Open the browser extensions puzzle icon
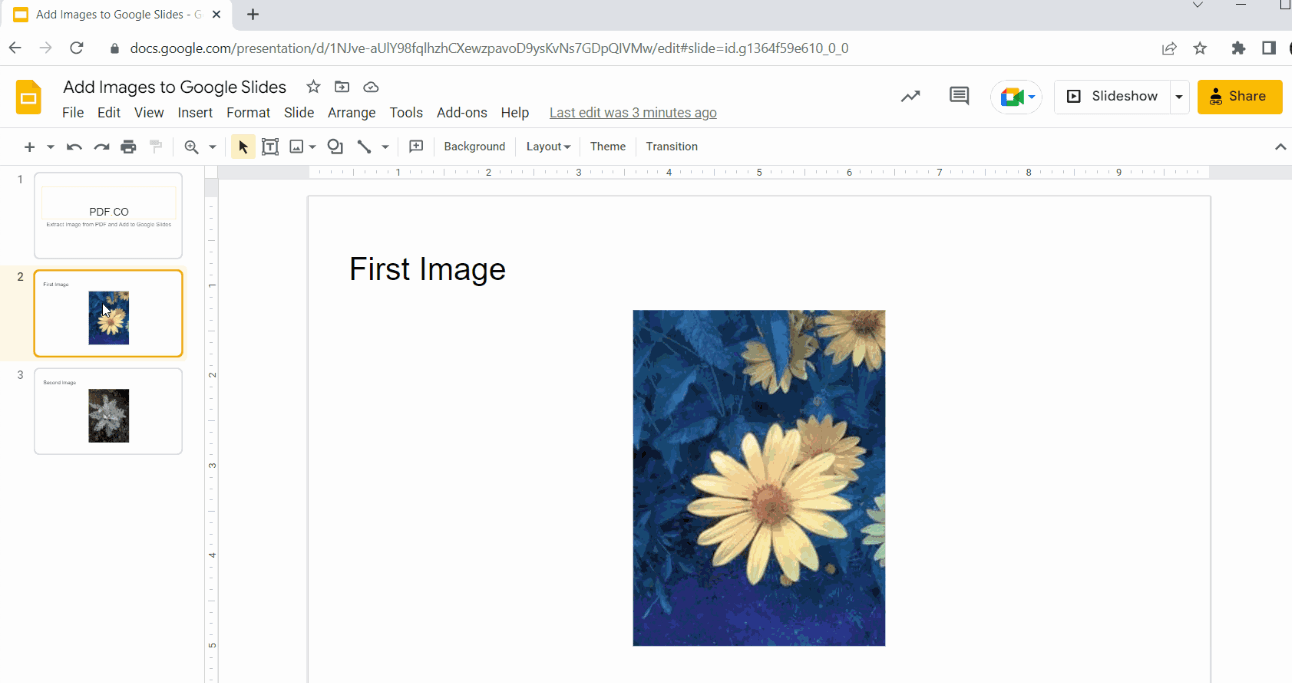The width and height of the screenshot is (1292, 683). point(1238,48)
